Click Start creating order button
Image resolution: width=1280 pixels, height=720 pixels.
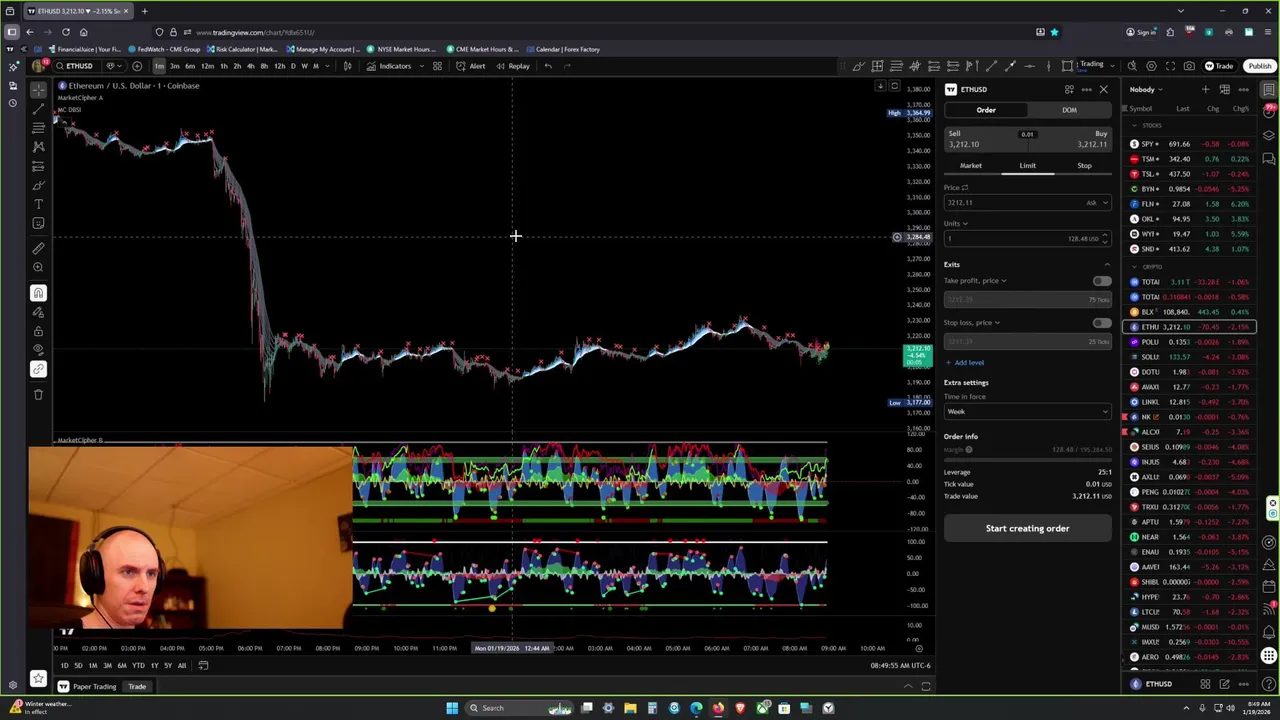point(1027,529)
